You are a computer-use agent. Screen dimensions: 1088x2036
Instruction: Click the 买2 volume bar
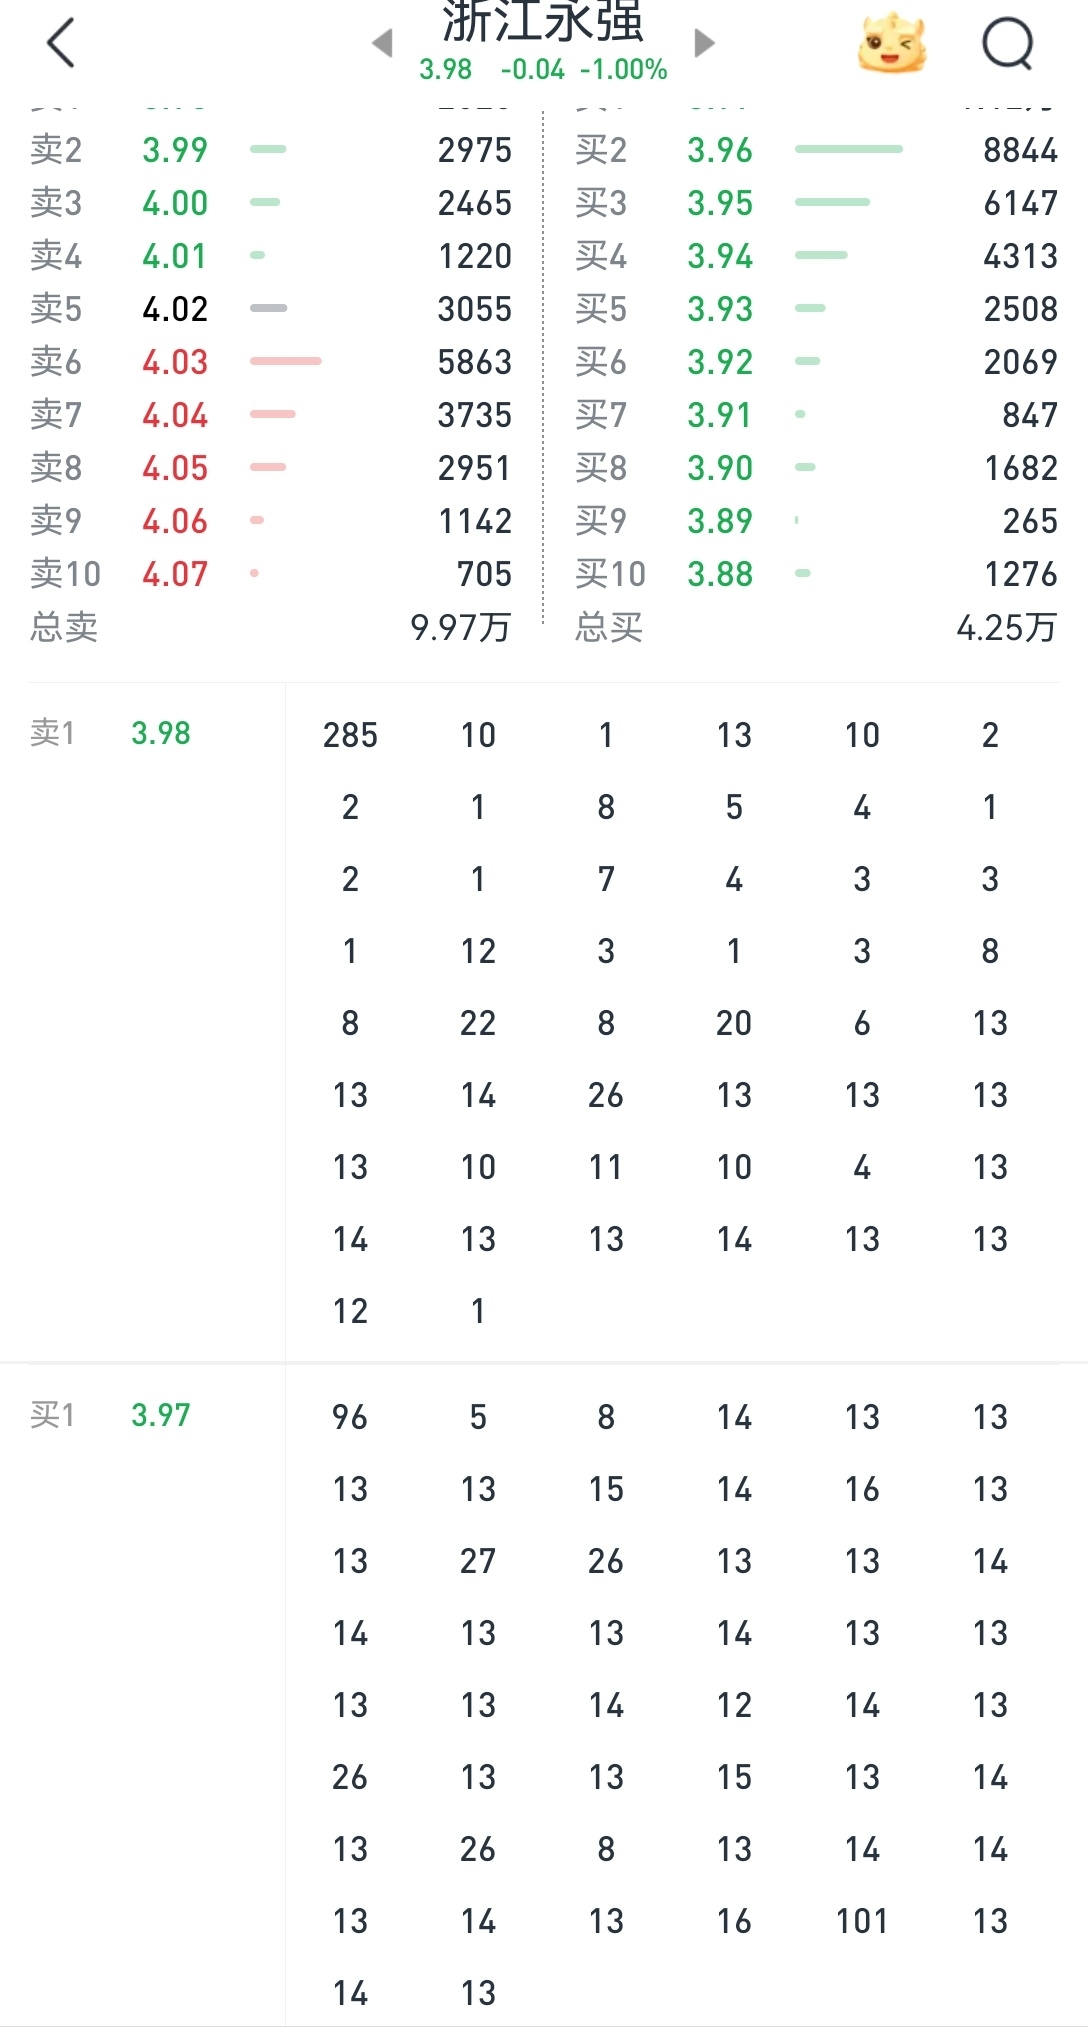click(x=848, y=150)
